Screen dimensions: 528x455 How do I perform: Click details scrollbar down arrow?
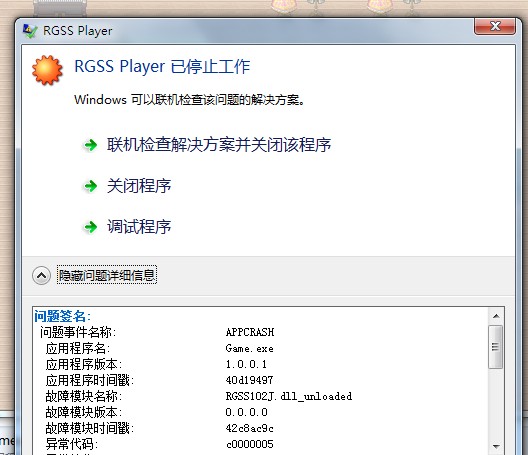[496, 447]
